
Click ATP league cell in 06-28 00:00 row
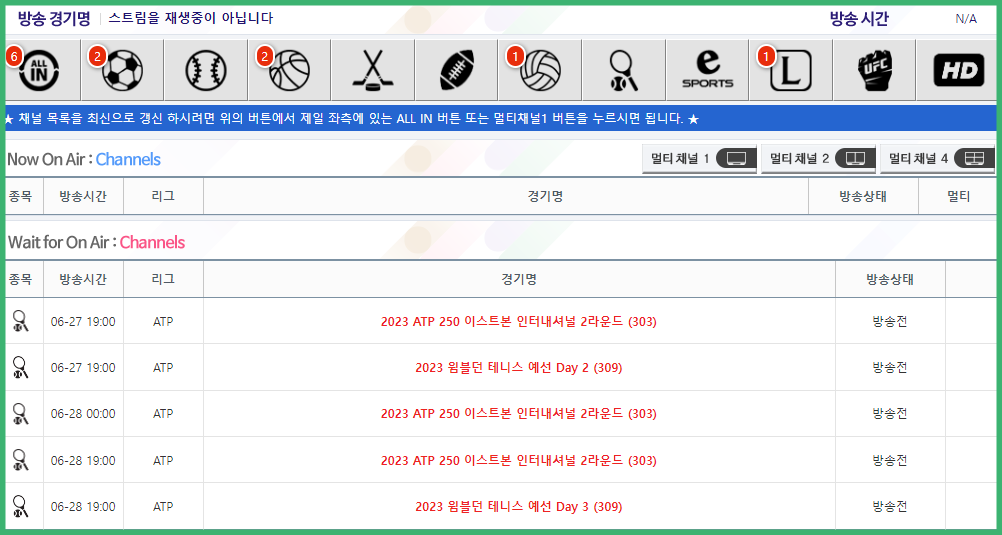click(x=163, y=414)
